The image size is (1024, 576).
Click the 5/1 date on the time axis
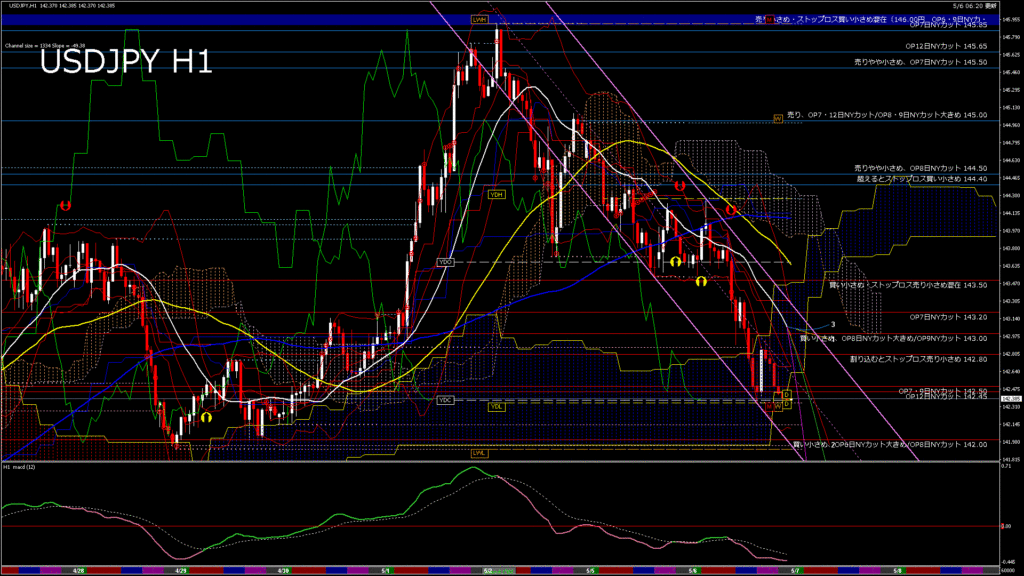386,570
